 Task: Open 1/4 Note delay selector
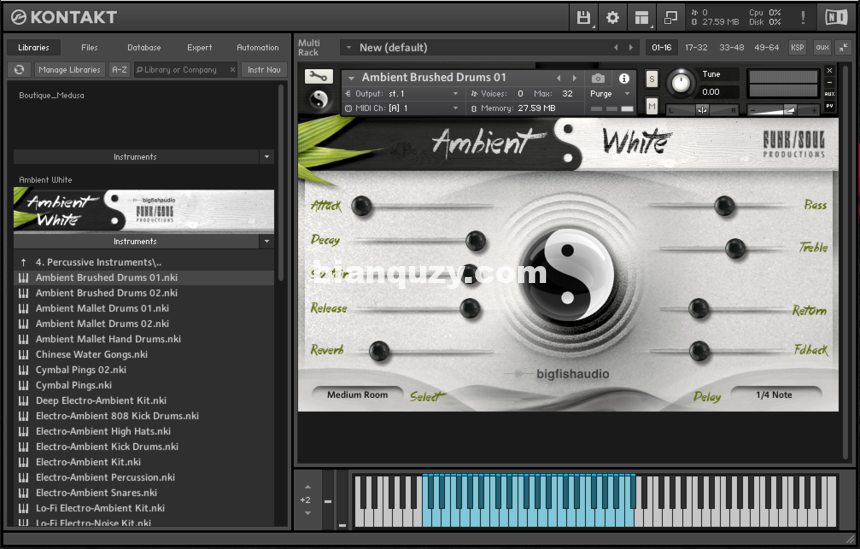[x=774, y=395]
